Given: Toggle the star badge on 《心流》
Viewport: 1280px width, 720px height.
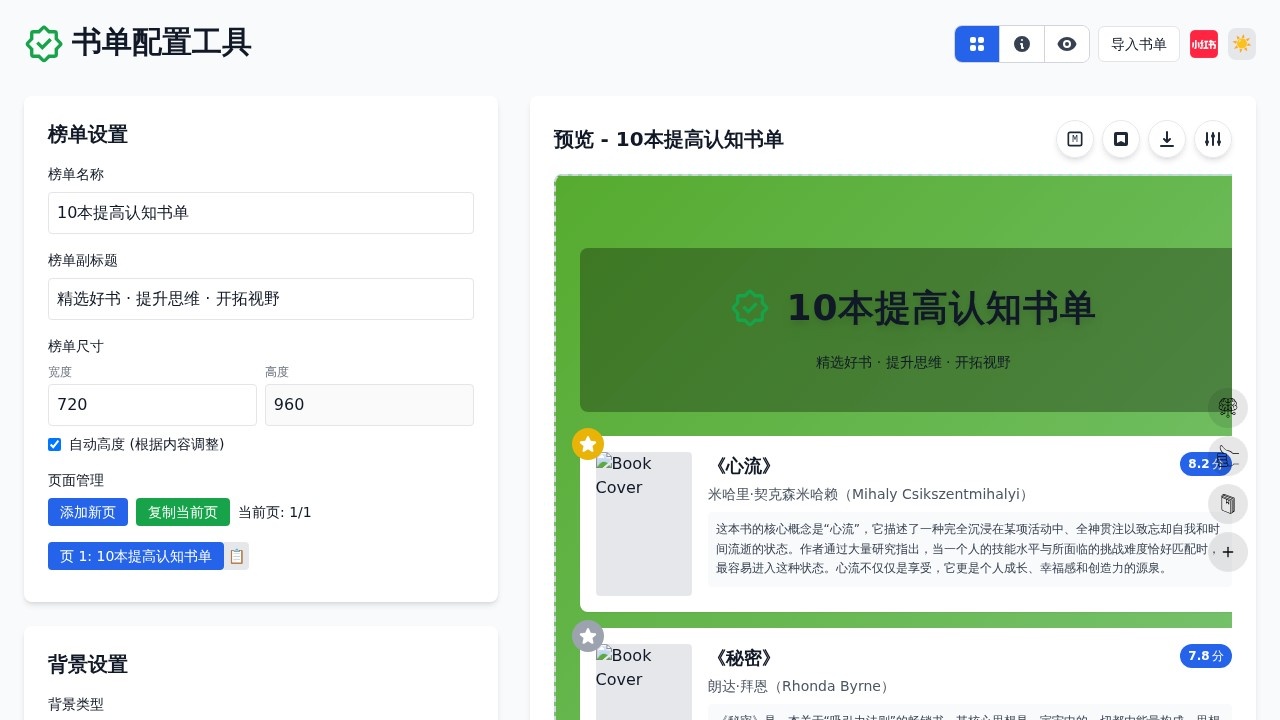Looking at the screenshot, I should coord(588,444).
